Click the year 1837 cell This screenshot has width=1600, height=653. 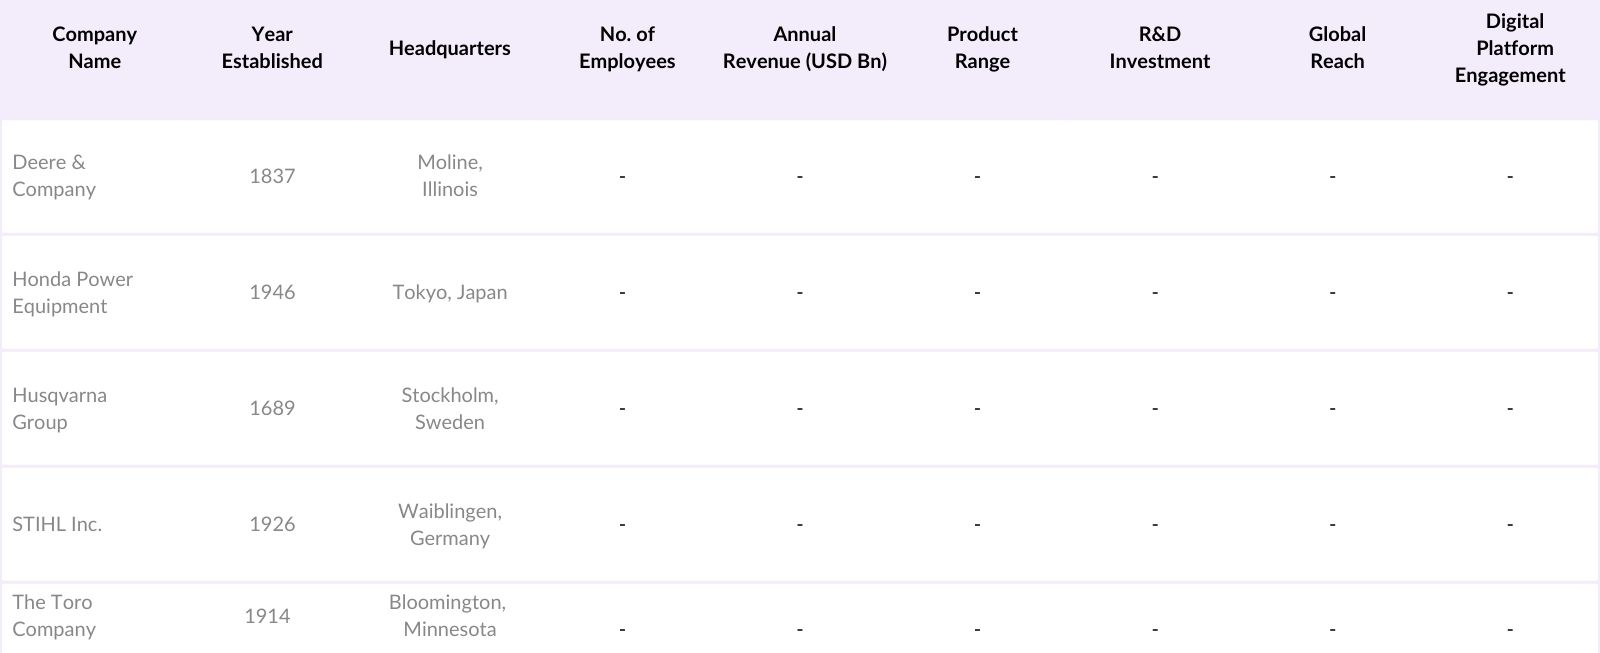[272, 176]
